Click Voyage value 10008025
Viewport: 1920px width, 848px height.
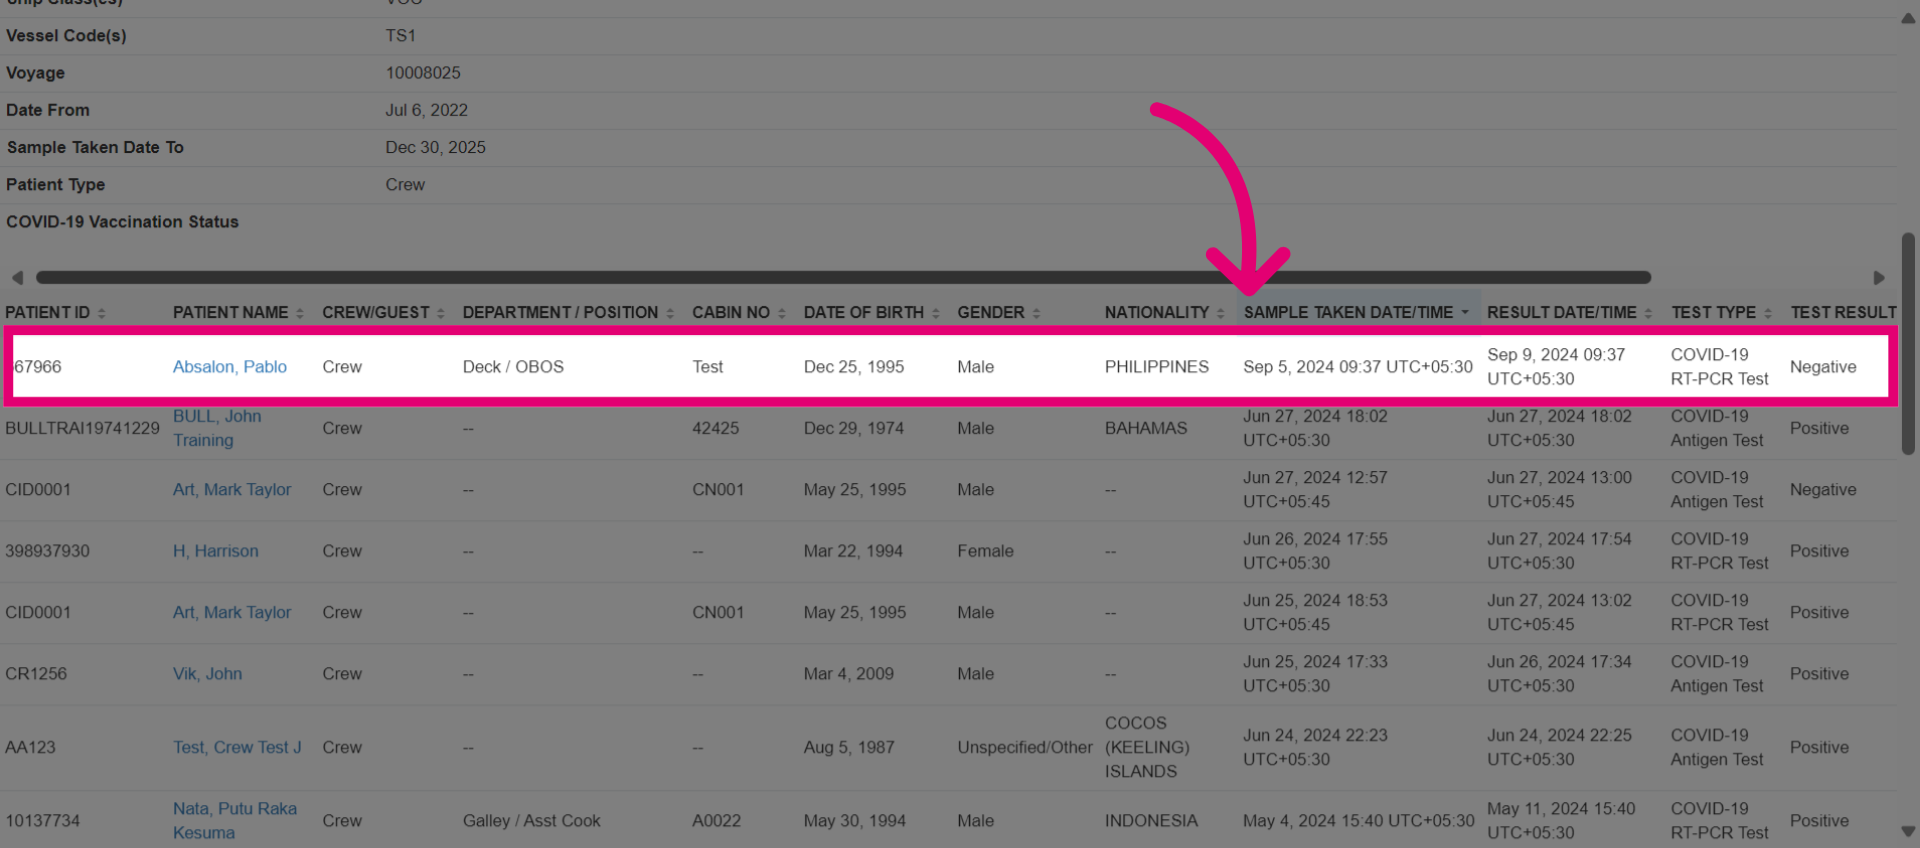coord(423,73)
